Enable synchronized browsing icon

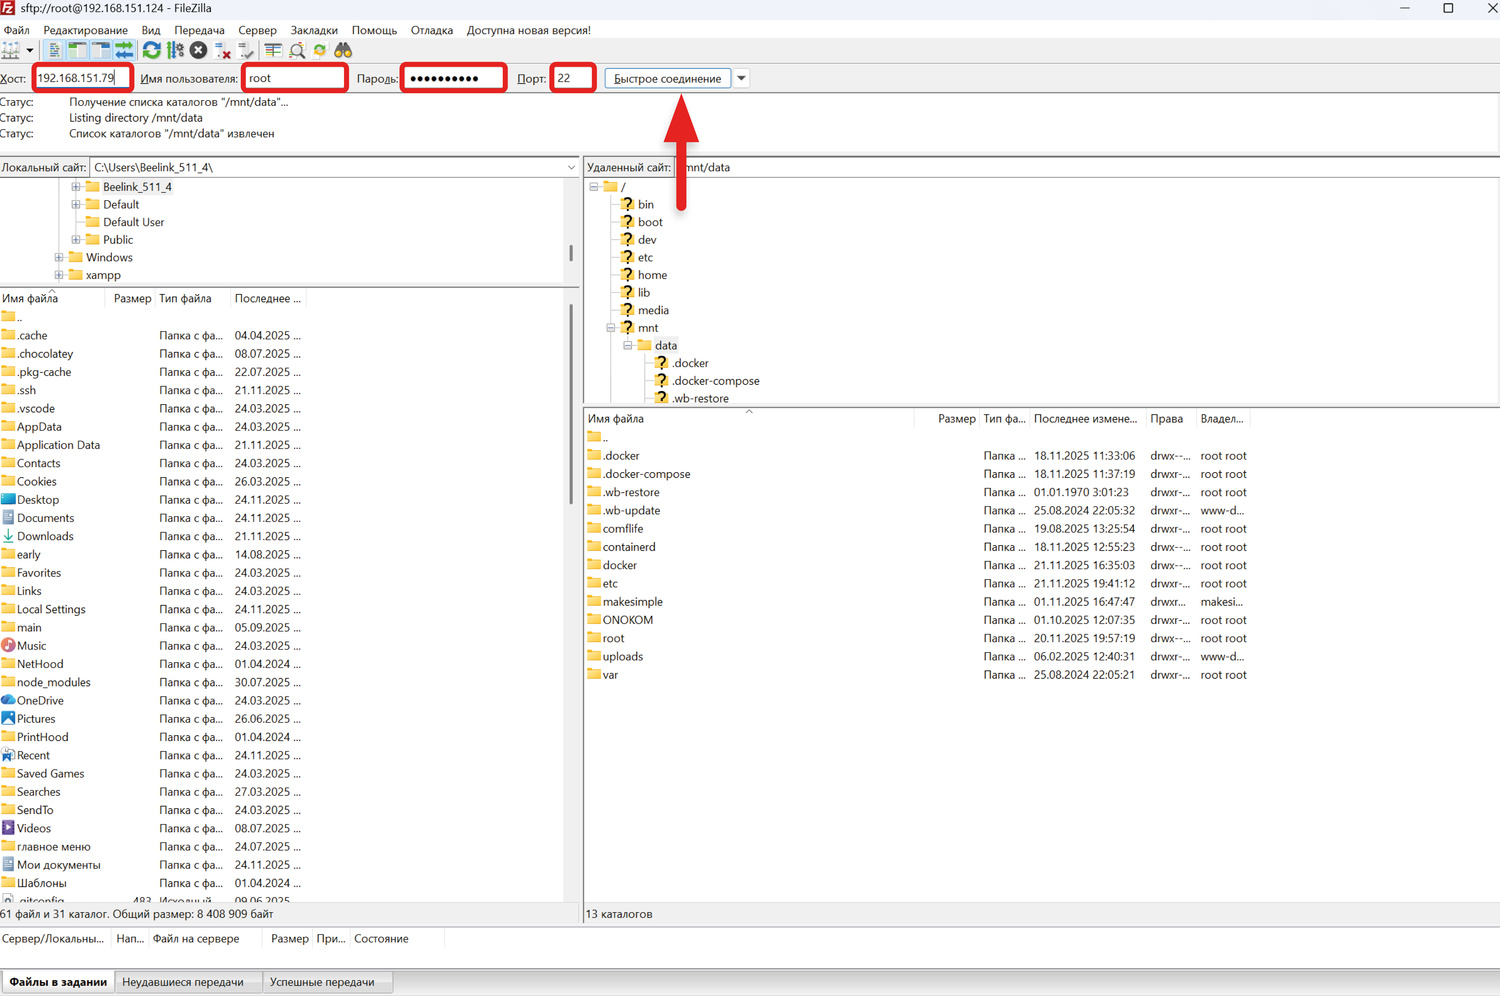coord(320,50)
